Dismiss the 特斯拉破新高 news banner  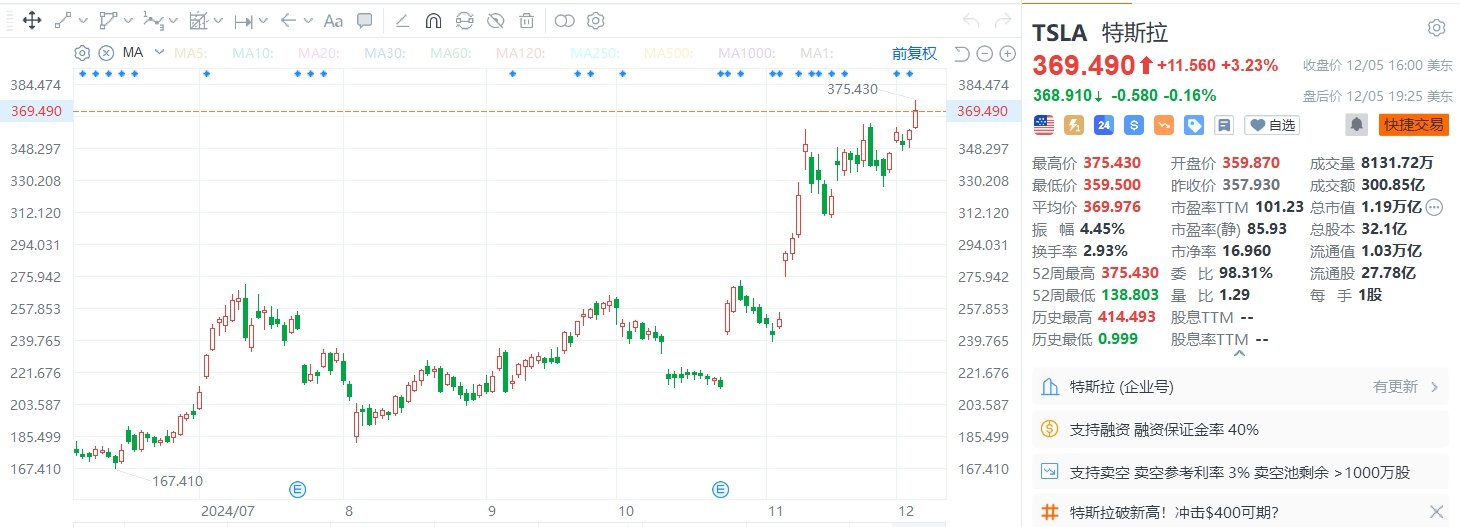[1437, 511]
